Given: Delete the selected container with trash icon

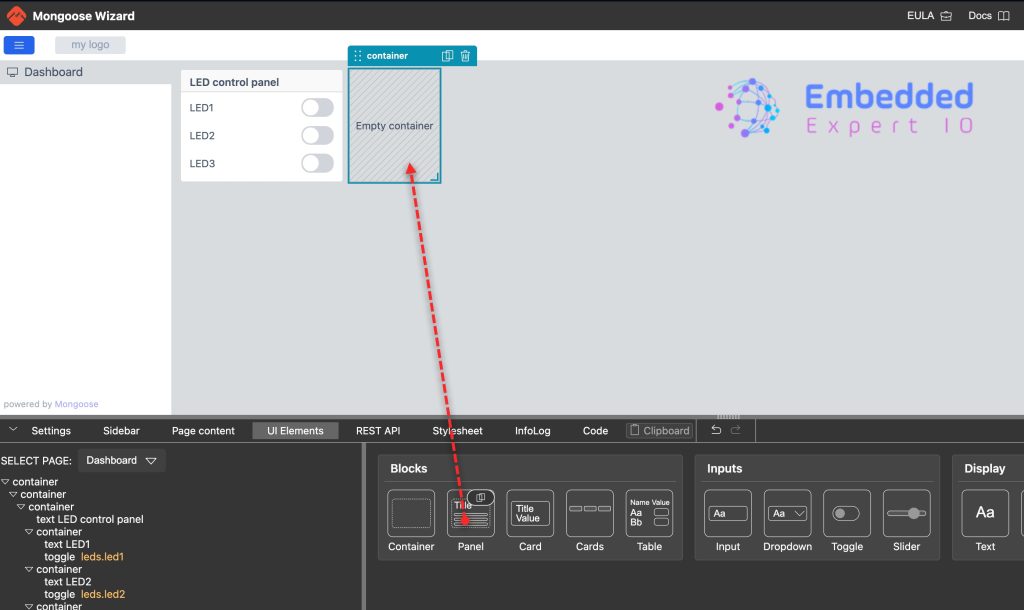Looking at the screenshot, I should 465,56.
